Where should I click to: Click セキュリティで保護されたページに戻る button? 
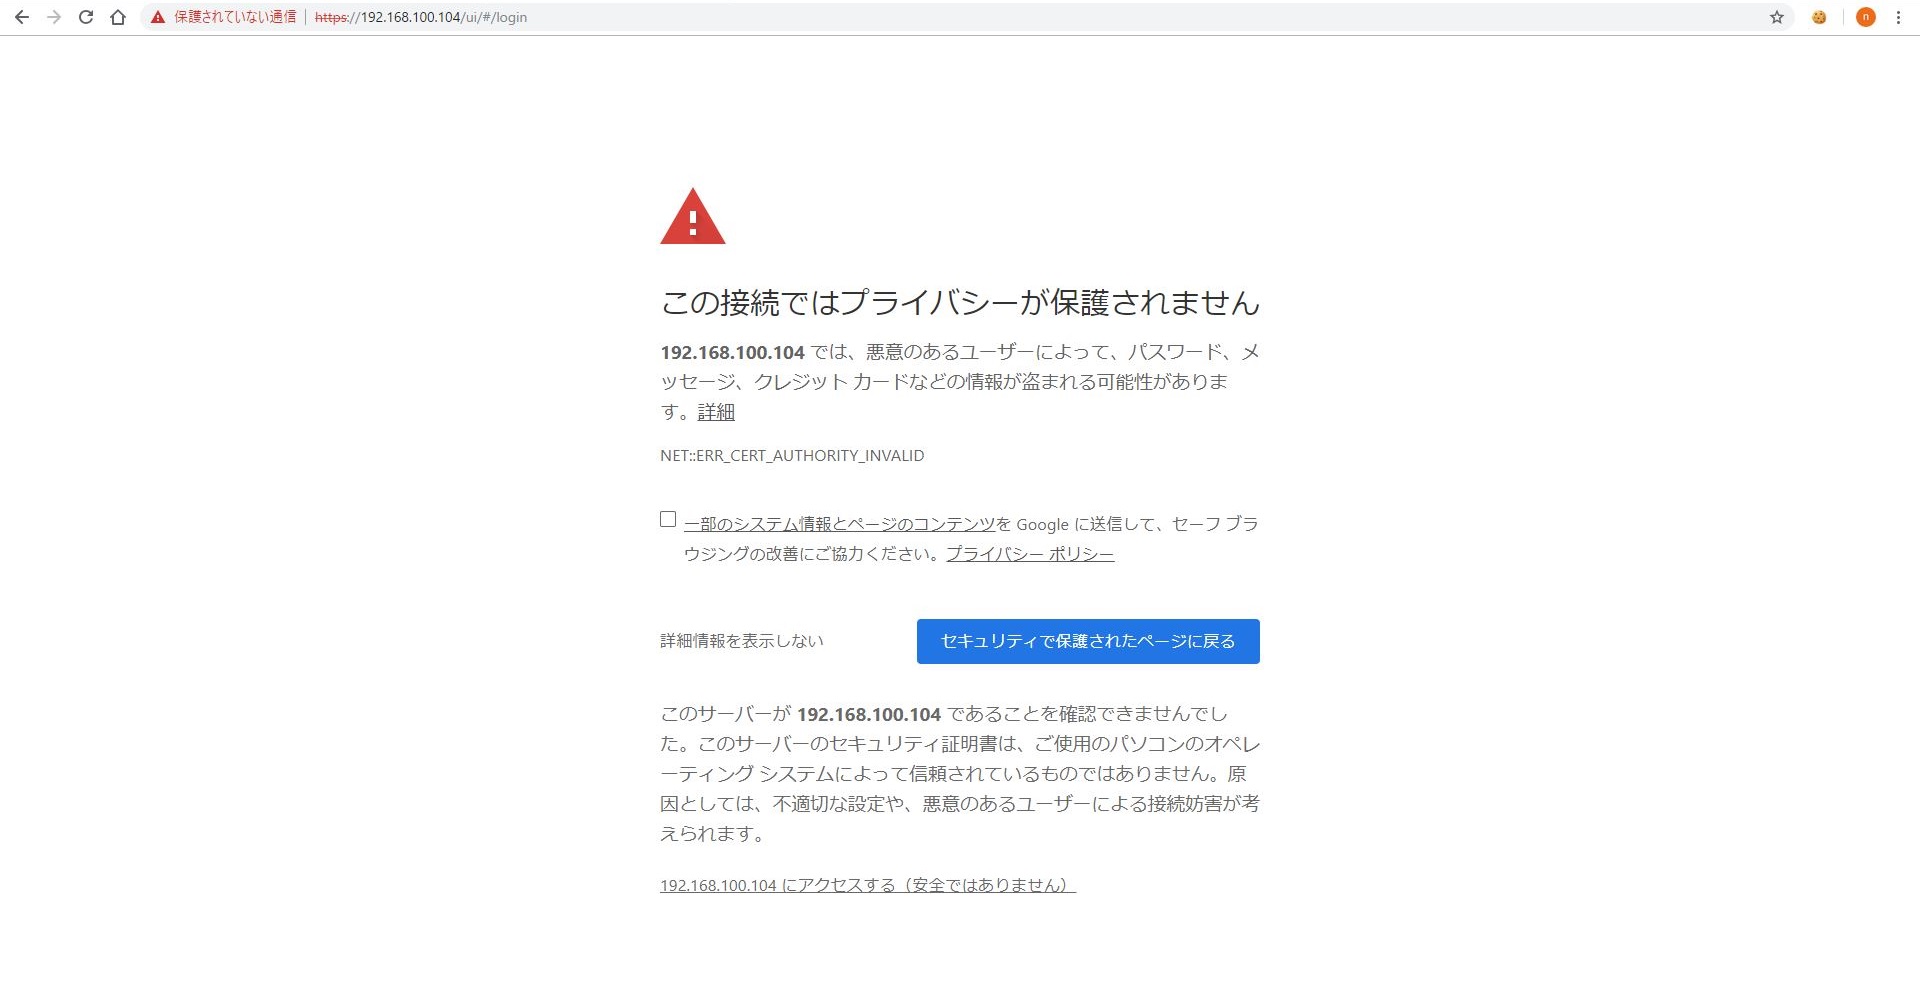(x=1088, y=641)
